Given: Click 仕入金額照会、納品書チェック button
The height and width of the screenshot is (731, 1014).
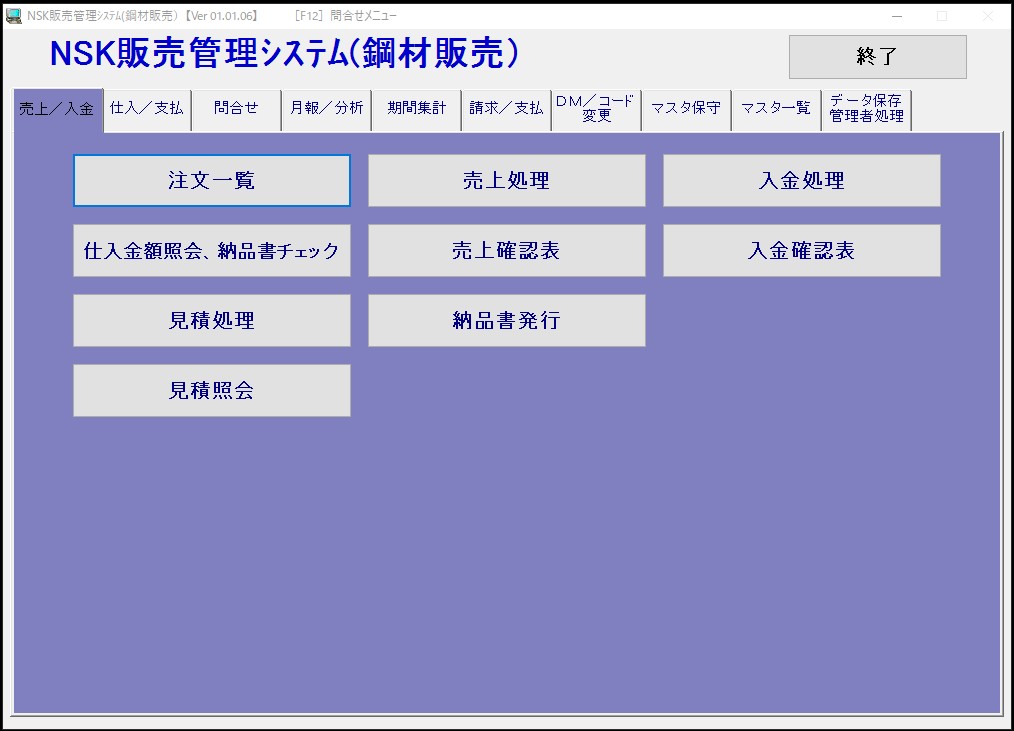Looking at the screenshot, I should point(211,250).
